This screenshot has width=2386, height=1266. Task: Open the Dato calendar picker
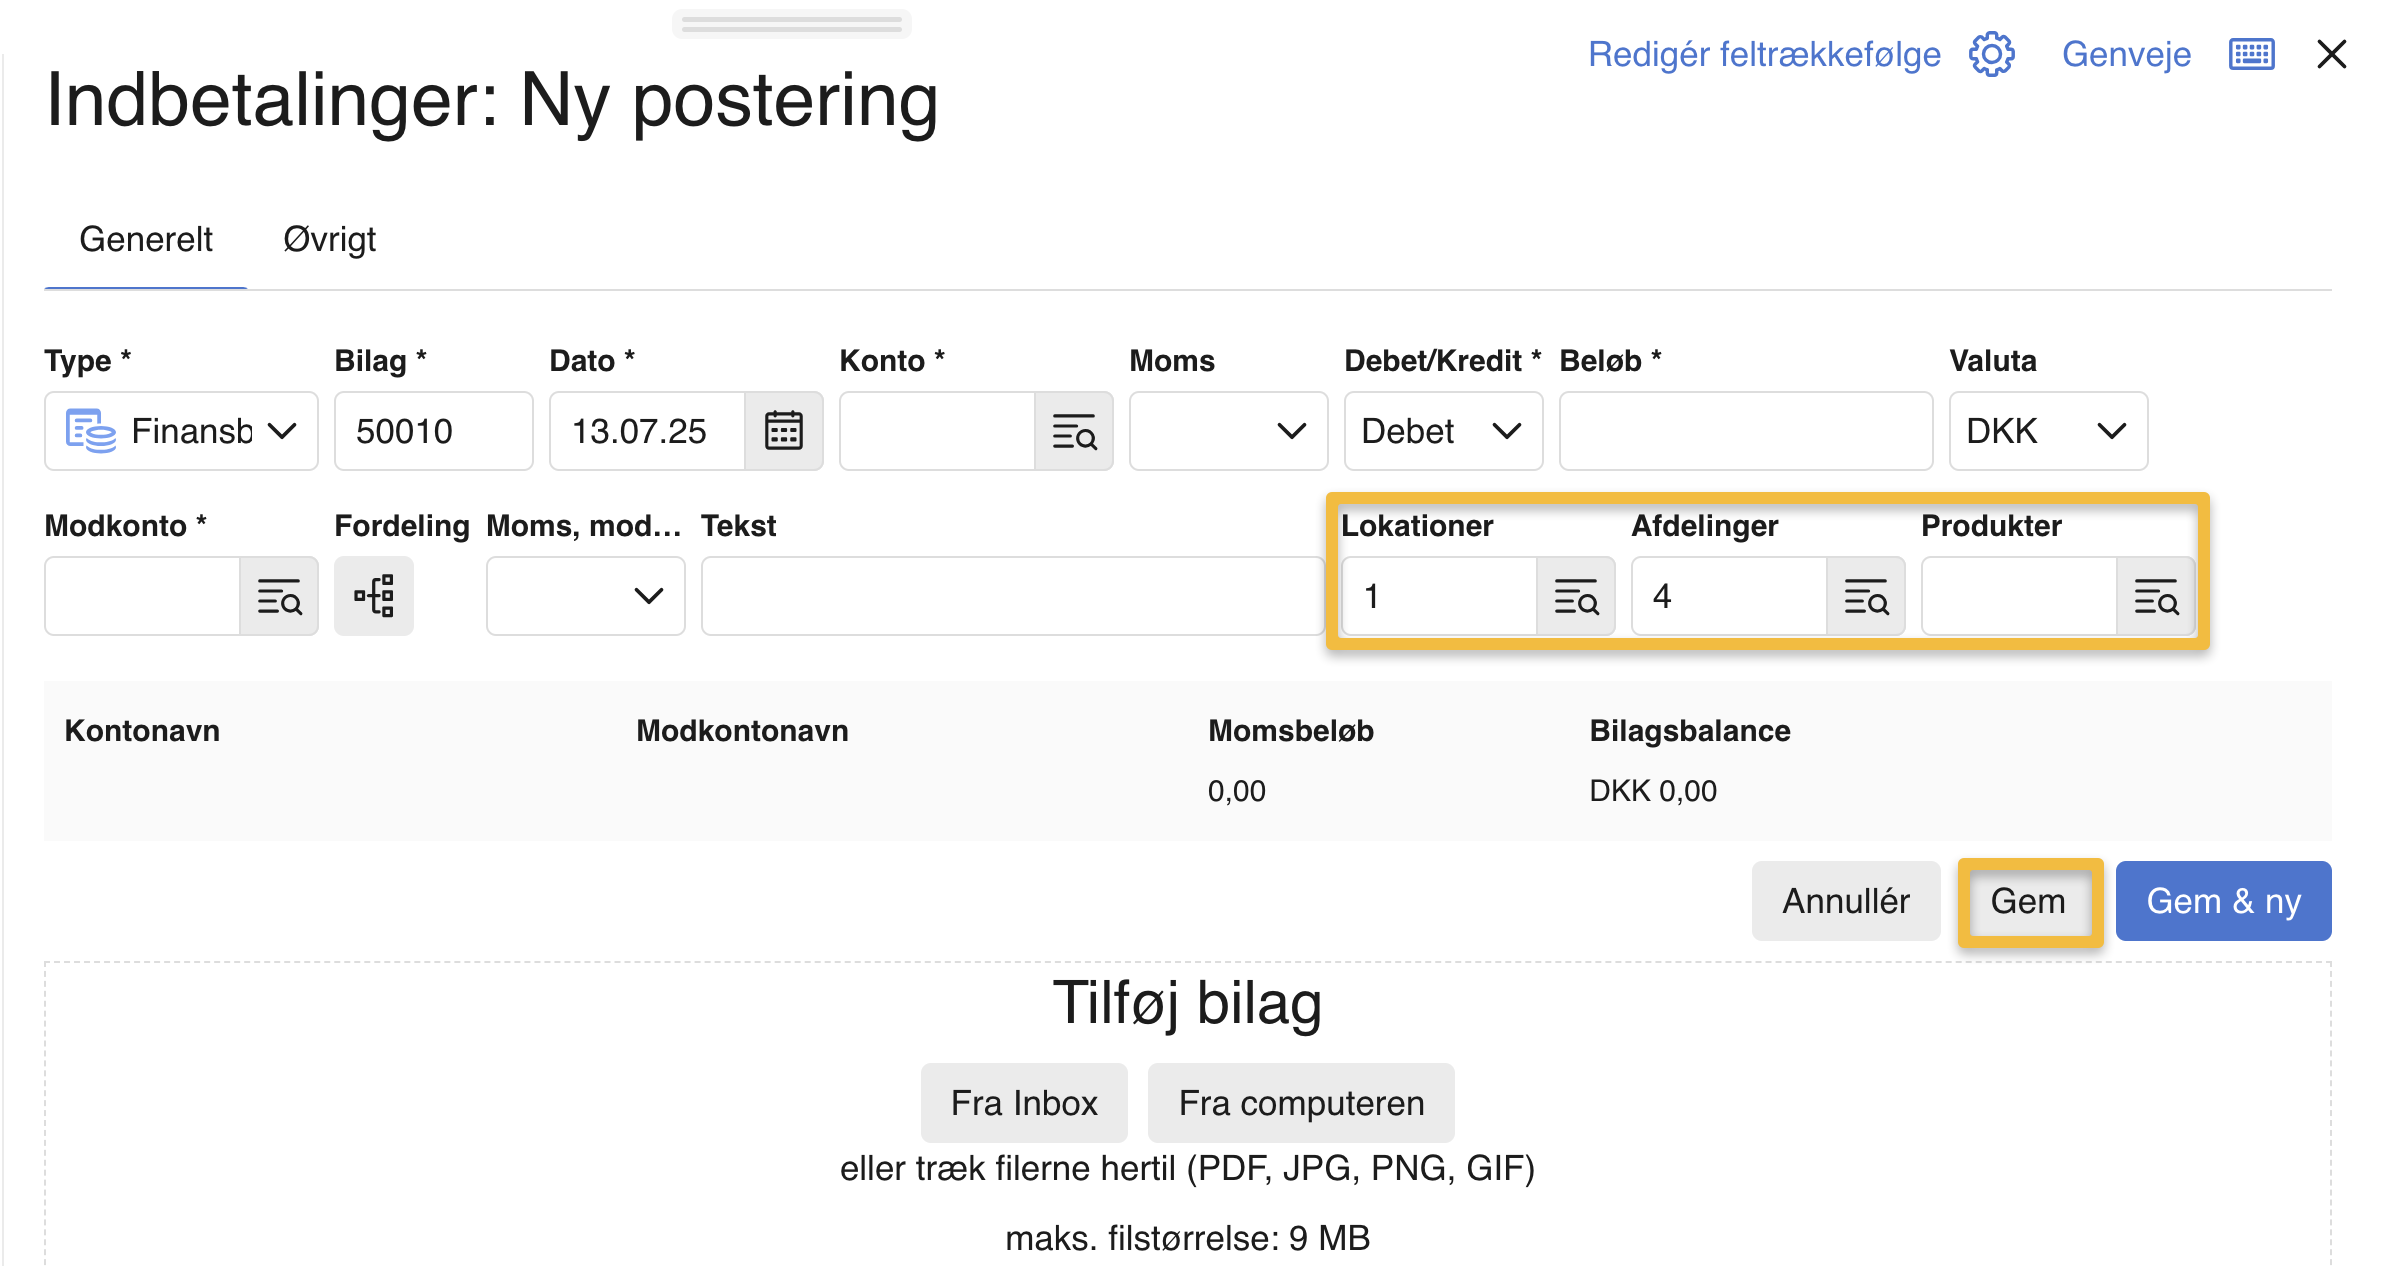783,431
